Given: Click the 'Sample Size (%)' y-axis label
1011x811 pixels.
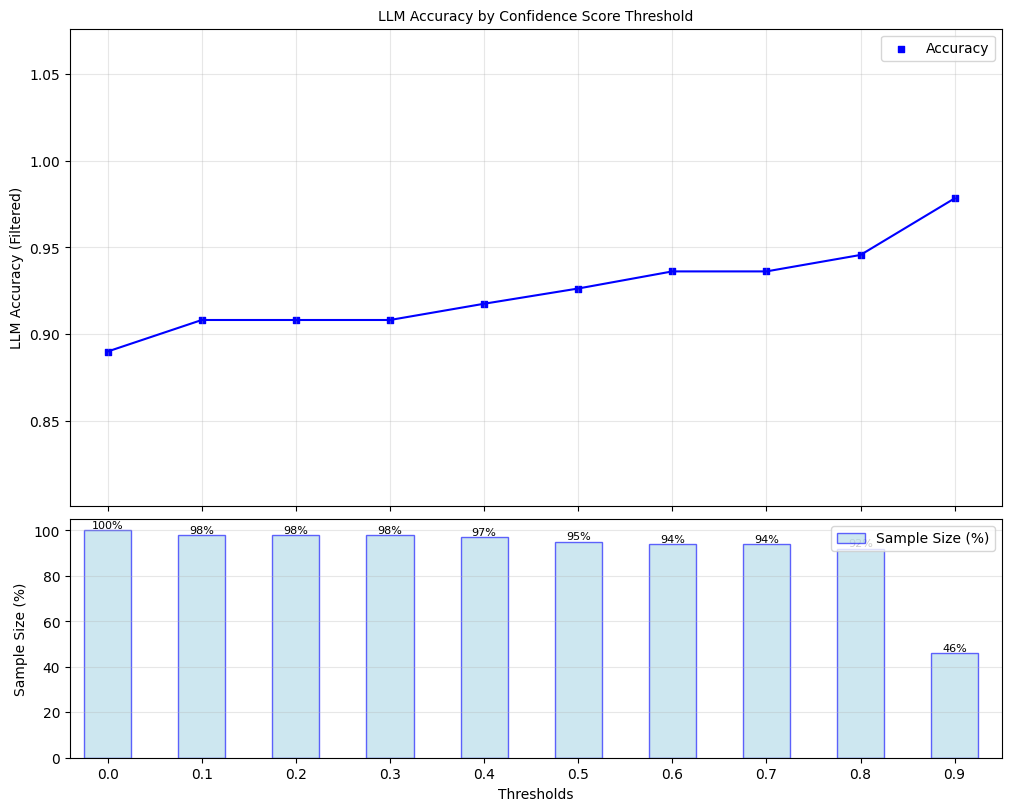Looking at the screenshot, I should (x=20, y=638).
